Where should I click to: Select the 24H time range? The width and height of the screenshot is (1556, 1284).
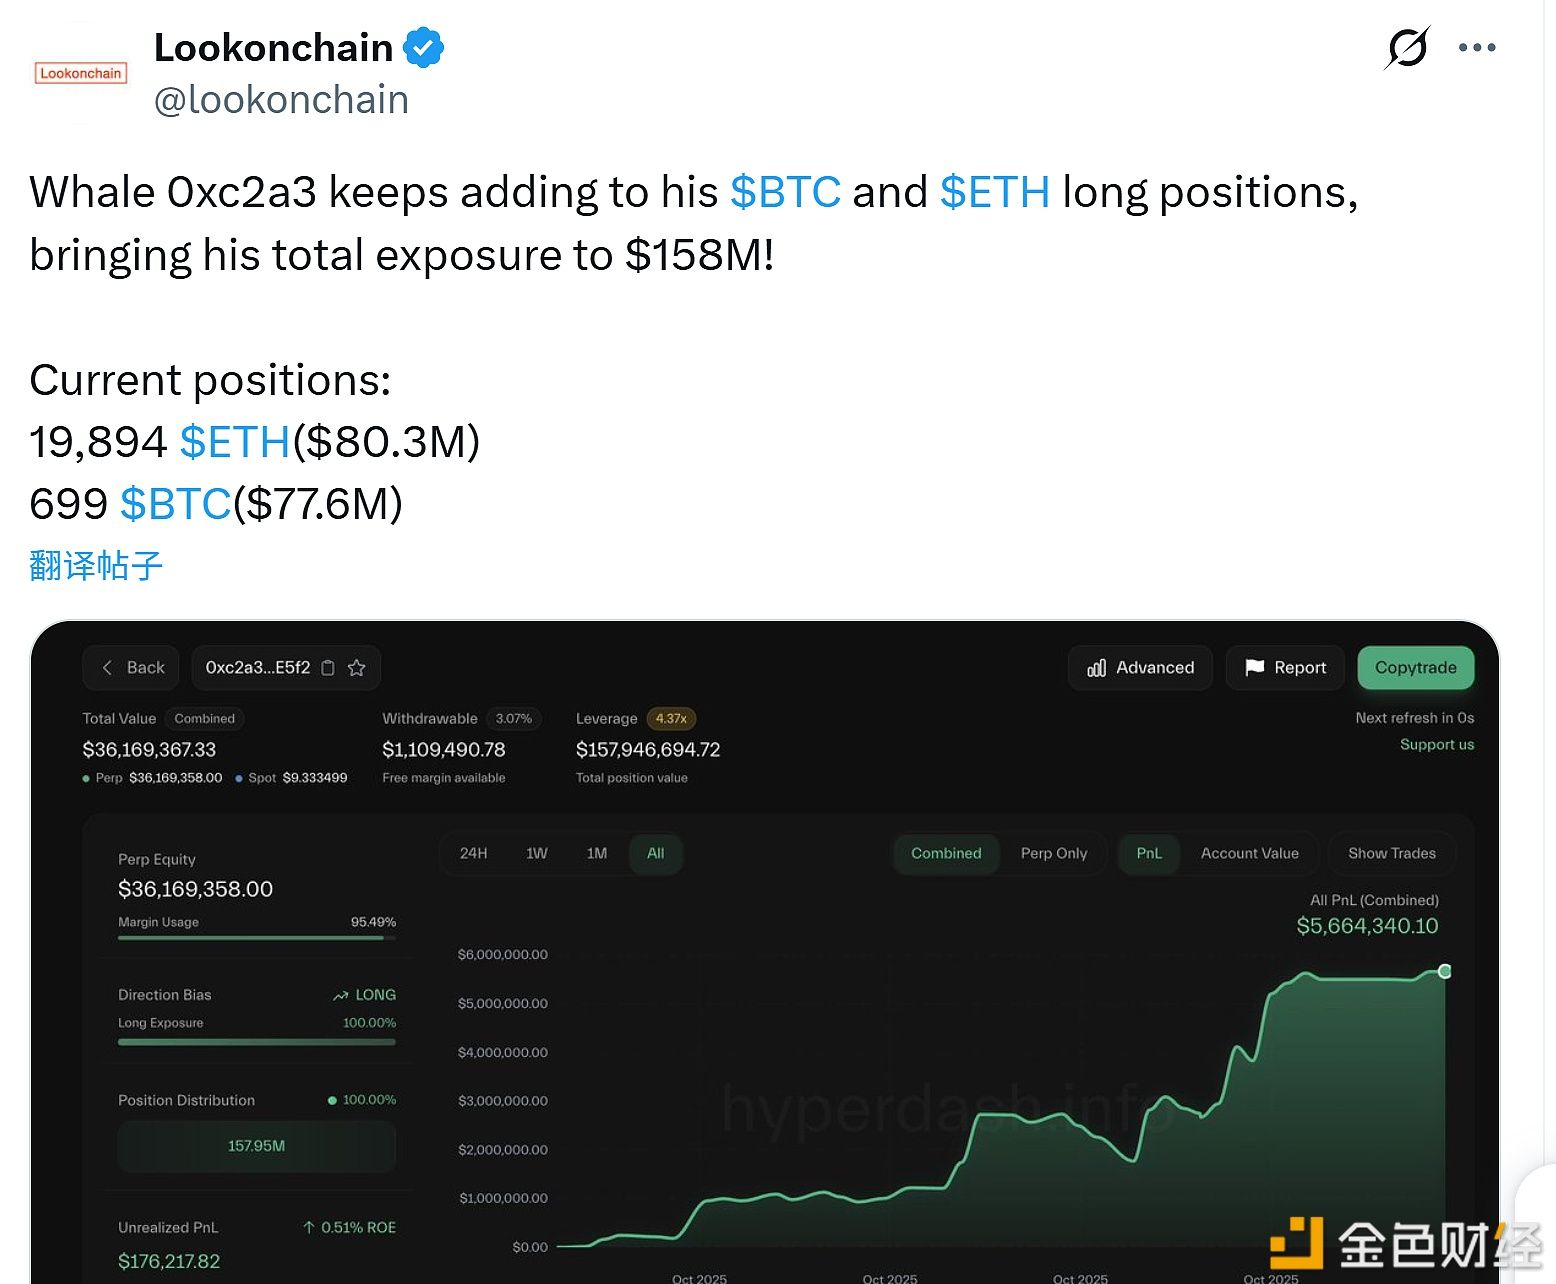(x=473, y=854)
